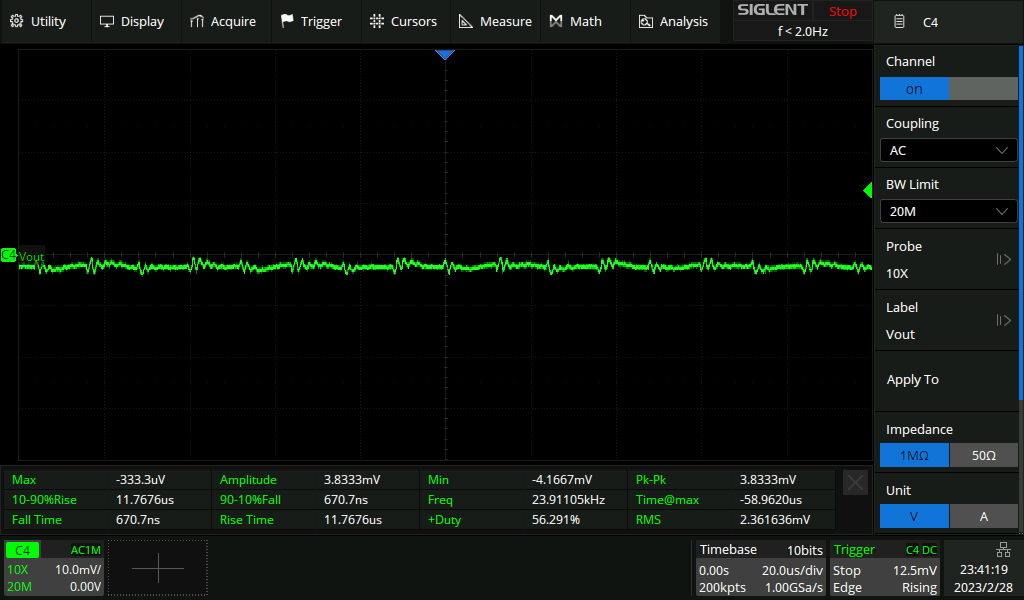Open the Trigger menu
The height and width of the screenshot is (600, 1024).
312,22
